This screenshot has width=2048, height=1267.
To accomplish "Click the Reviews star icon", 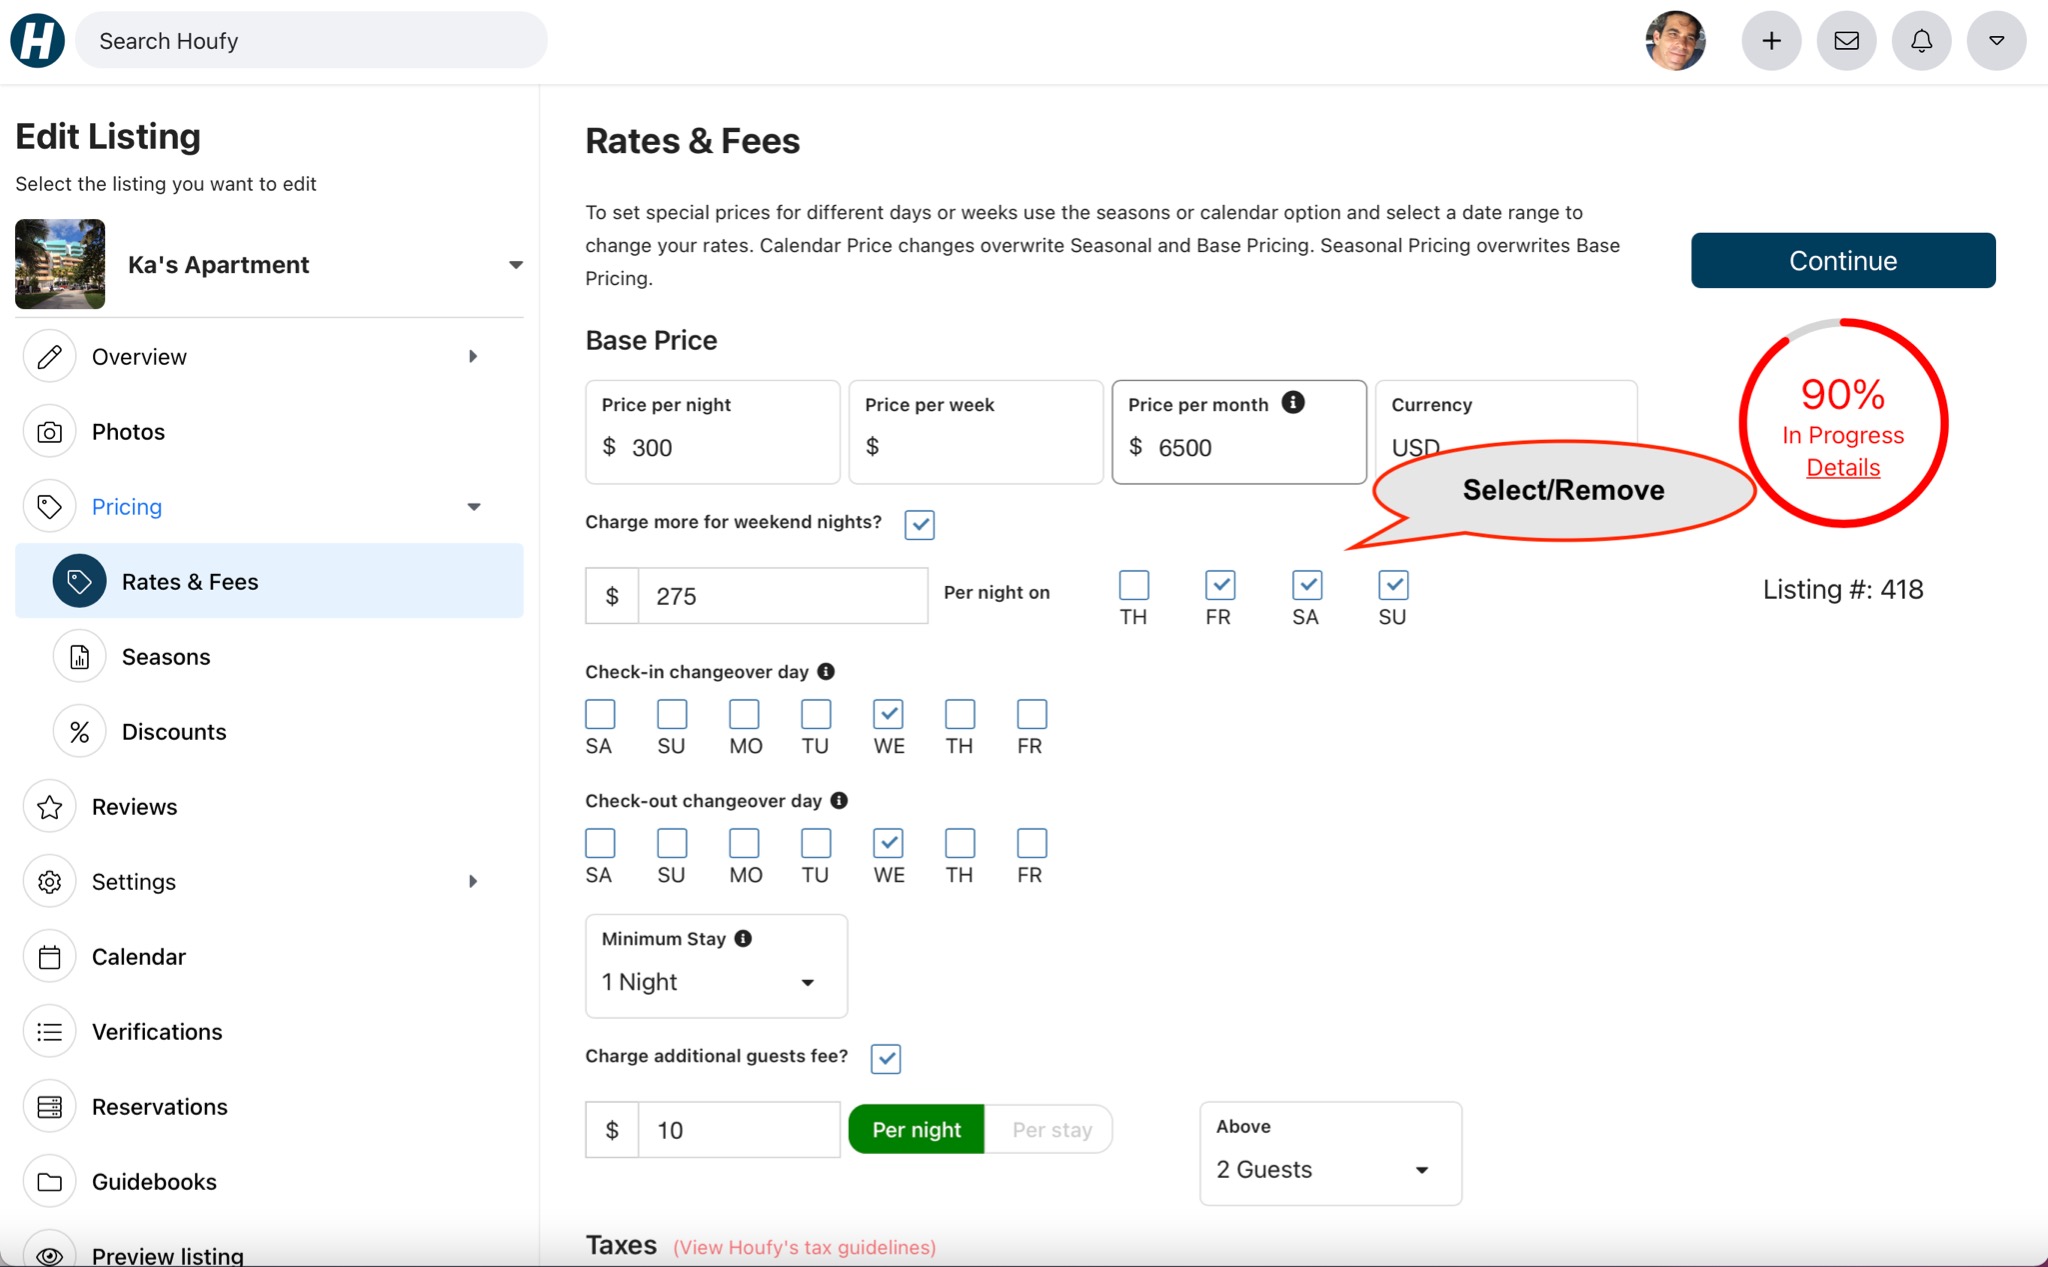I will tap(49, 807).
